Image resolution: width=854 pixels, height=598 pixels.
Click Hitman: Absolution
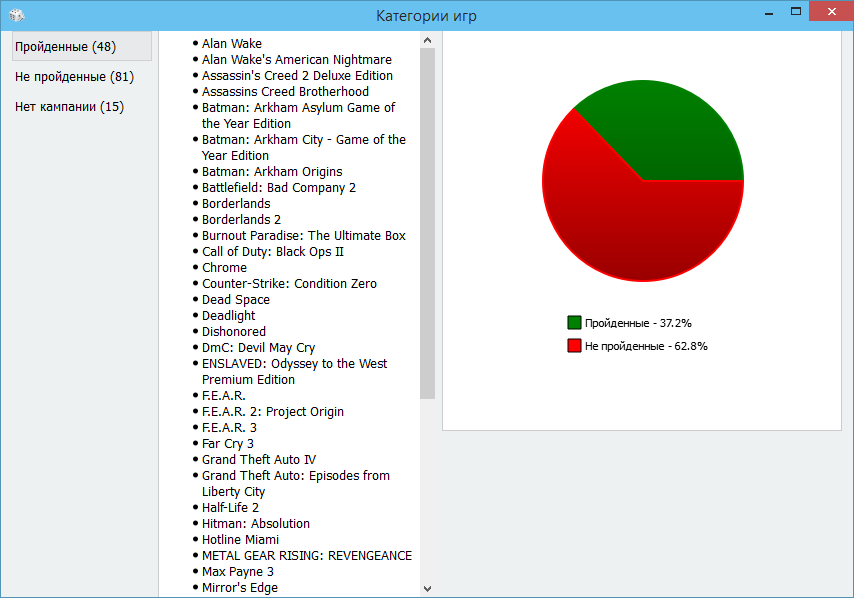(256, 523)
